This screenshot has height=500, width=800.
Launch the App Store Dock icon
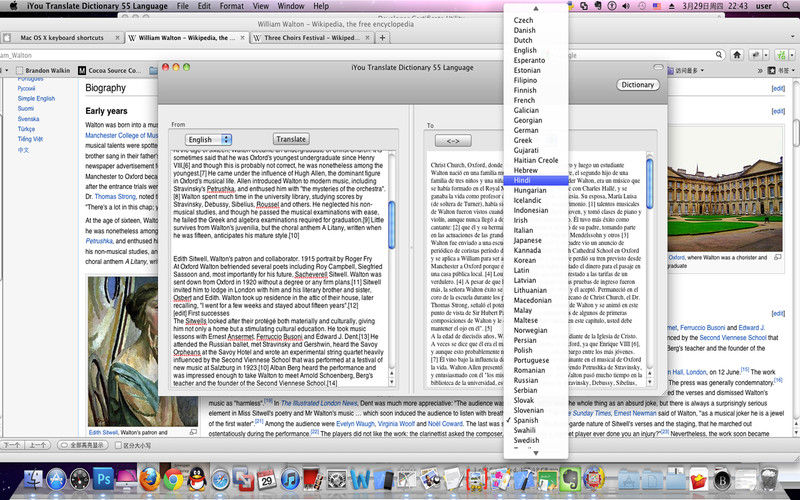(57, 480)
